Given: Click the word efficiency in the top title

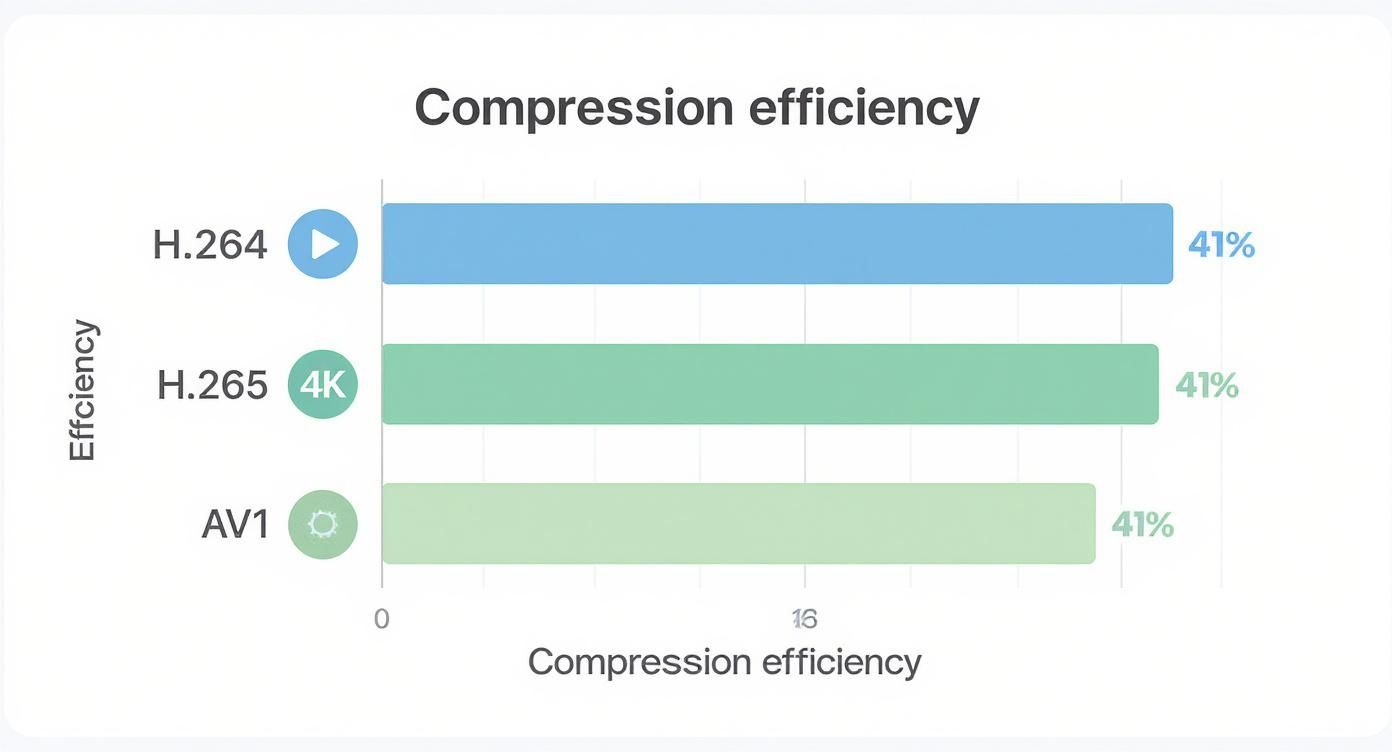Looking at the screenshot, I should pyautogui.click(x=863, y=107).
